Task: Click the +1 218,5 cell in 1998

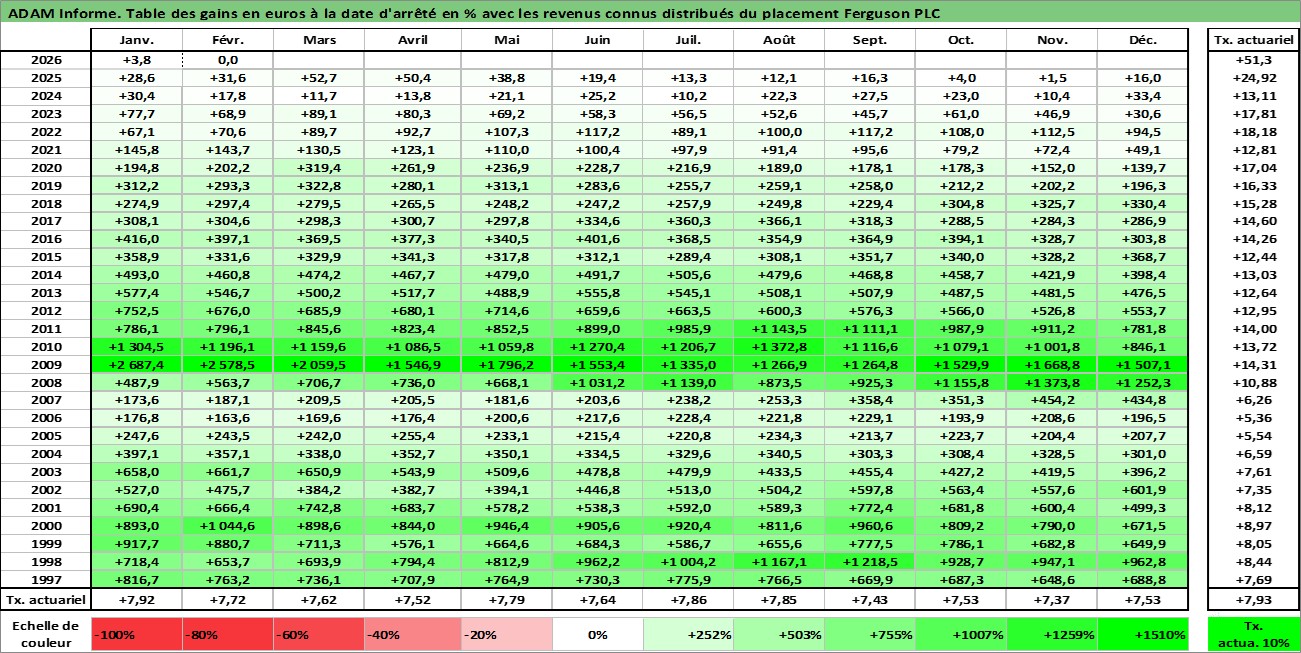Action: [869, 562]
